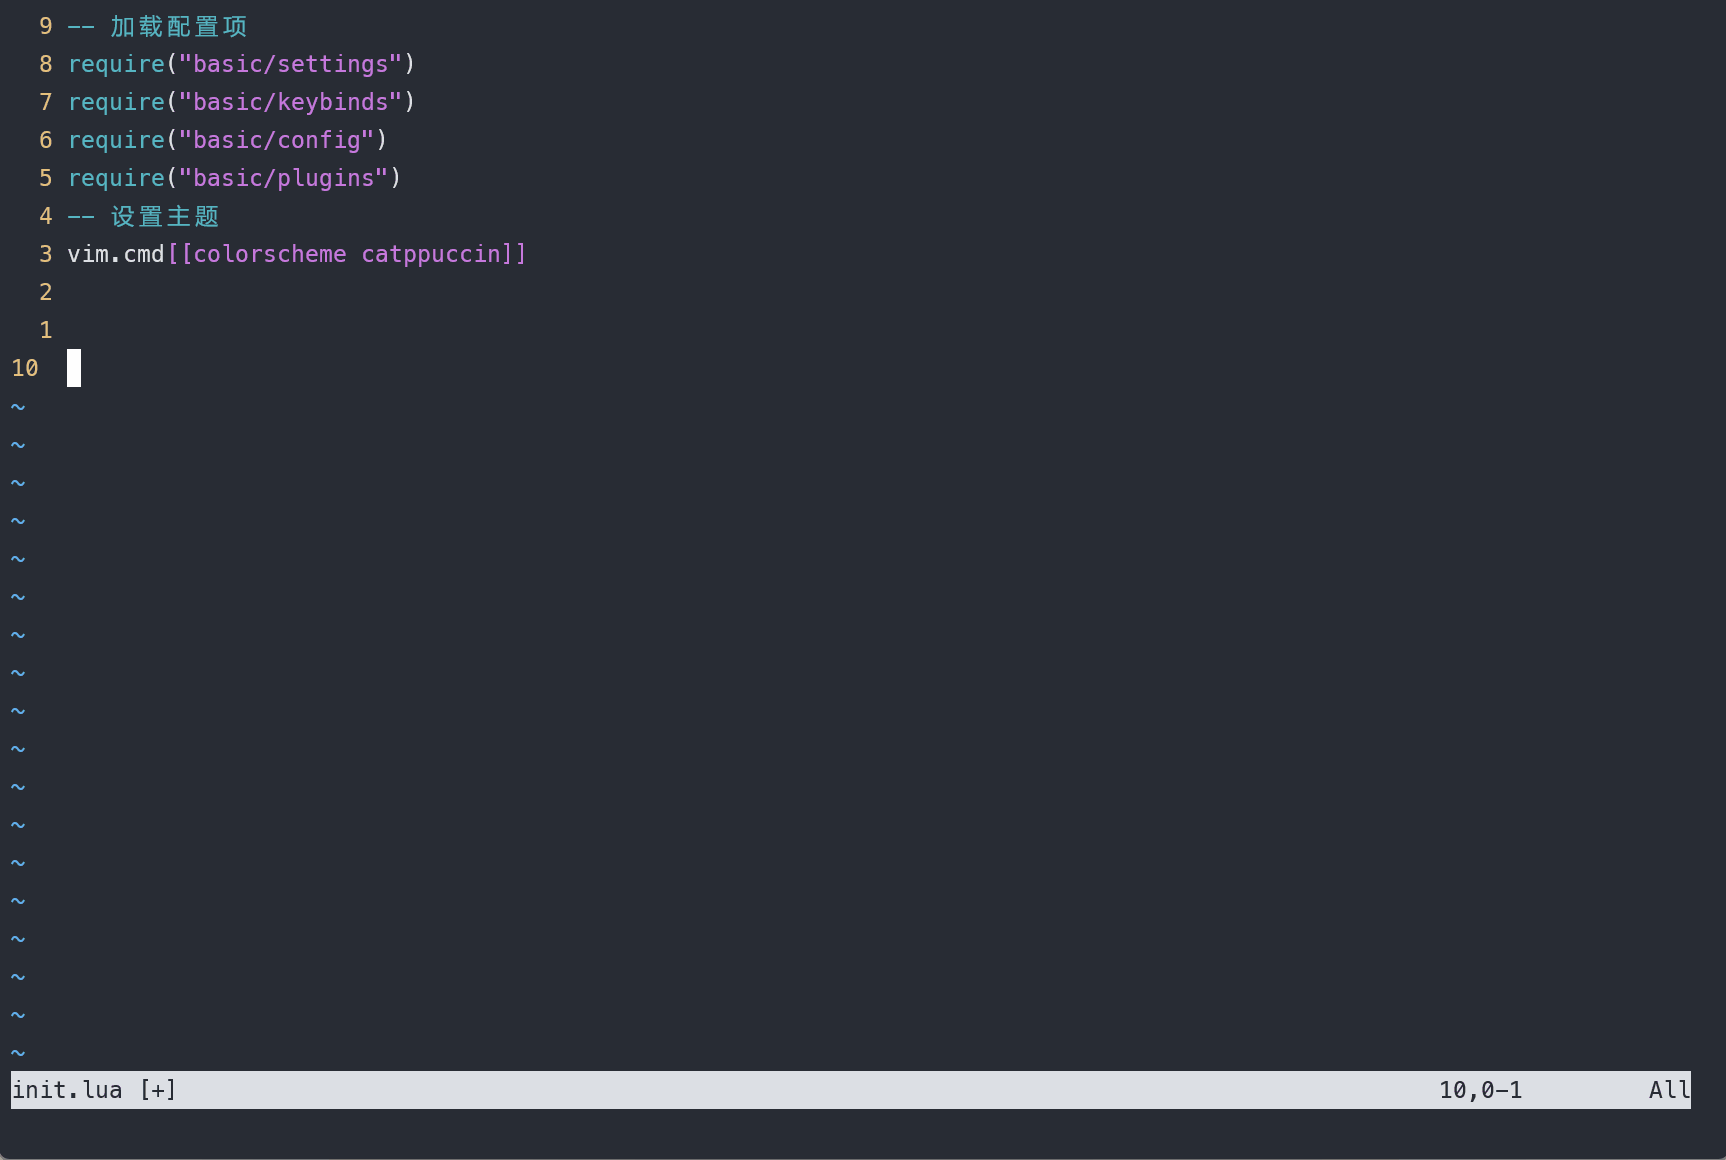Image resolution: width=1726 pixels, height=1160 pixels.
Task: Click the "basic/settings" string
Action: pos(290,64)
